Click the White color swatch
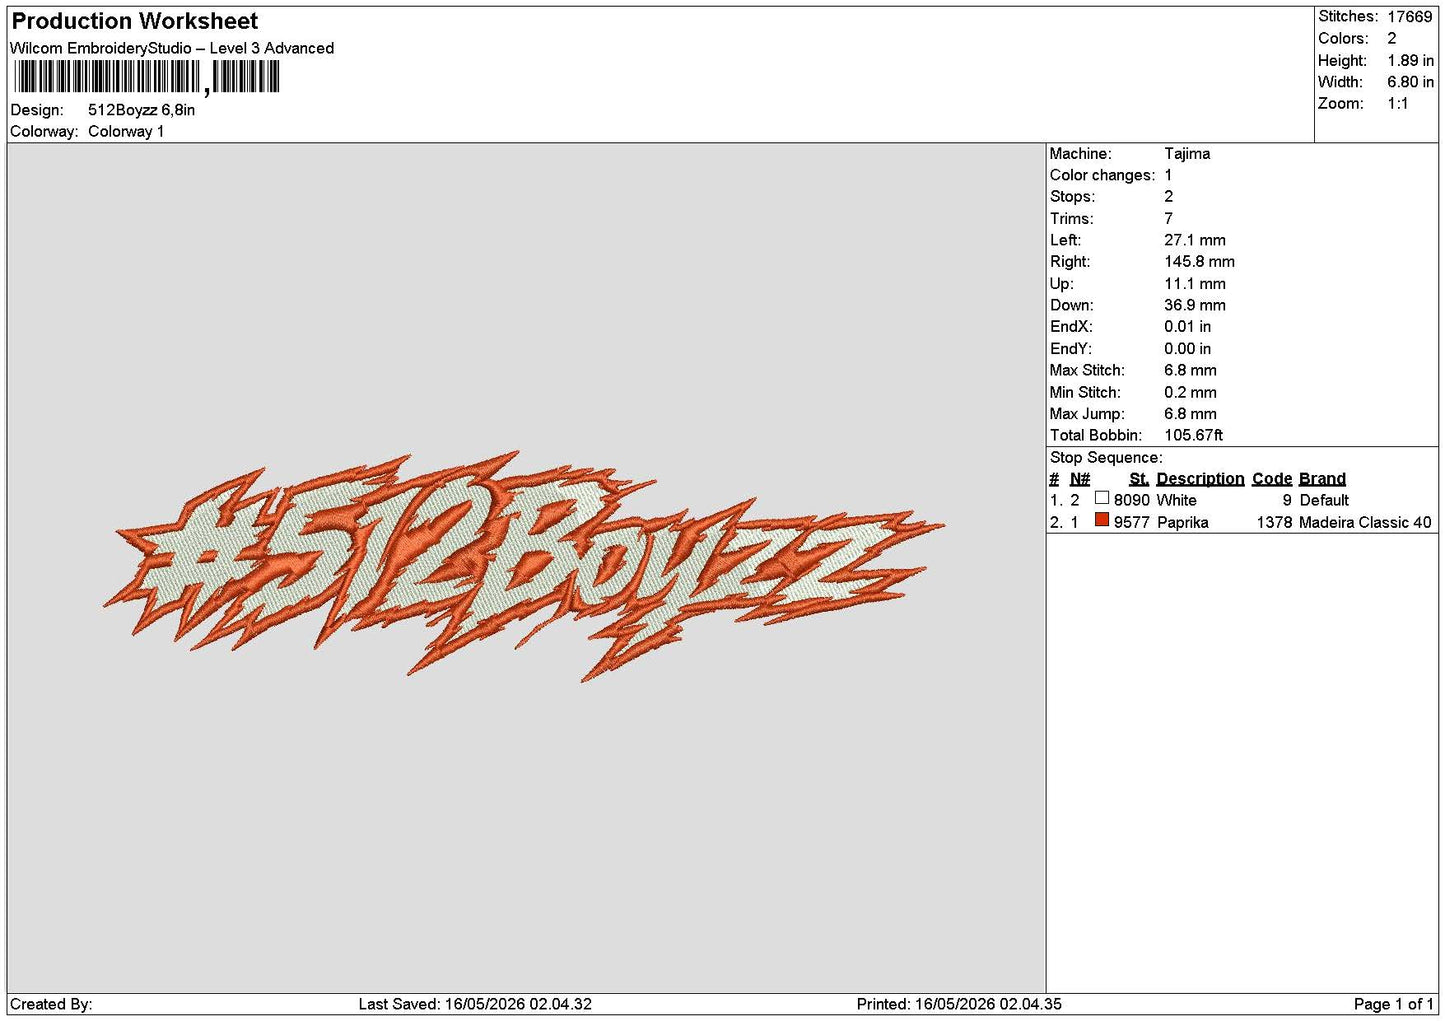This screenshot has width=1445, height=1021. [x=1102, y=498]
